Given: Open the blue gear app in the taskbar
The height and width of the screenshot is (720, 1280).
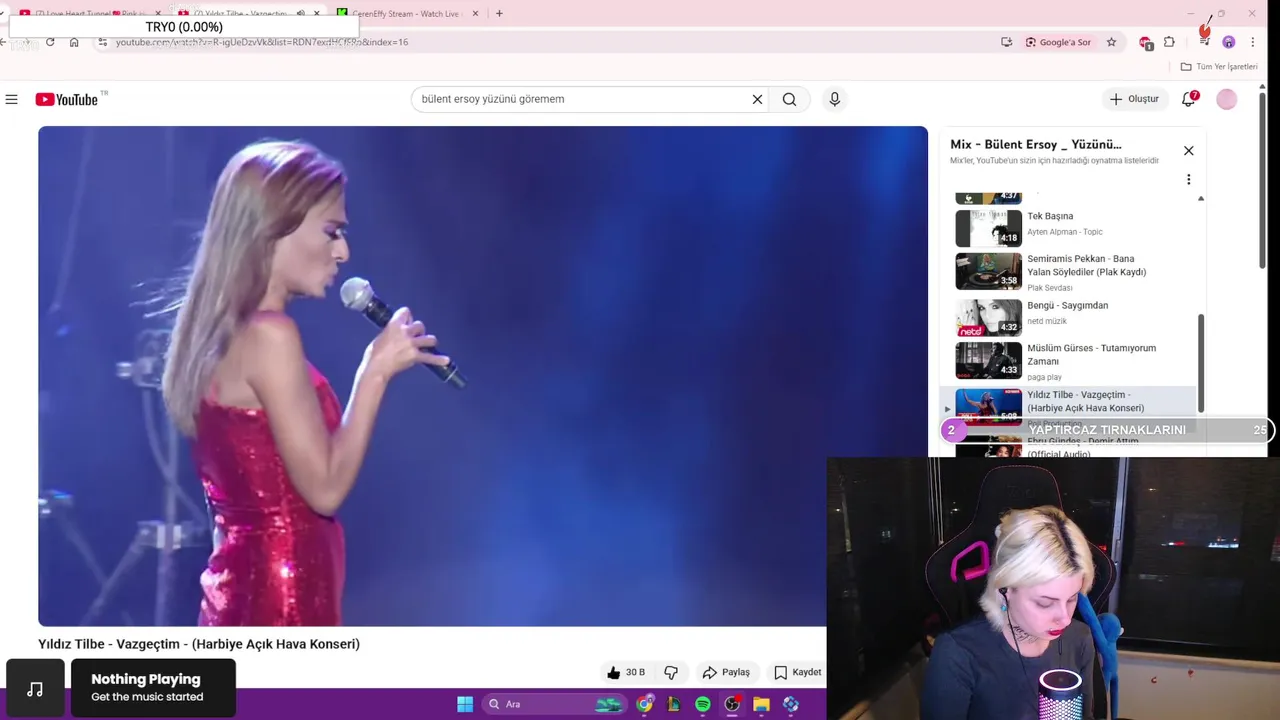Looking at the screenshot, I should tap(791, 704).
